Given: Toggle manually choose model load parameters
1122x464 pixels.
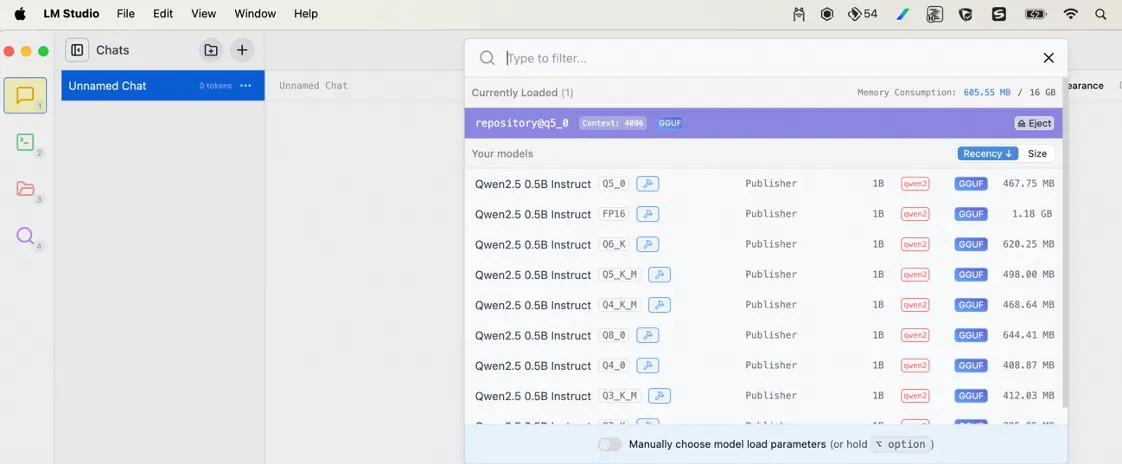Looking at the screenshot, I should [609, 444].
